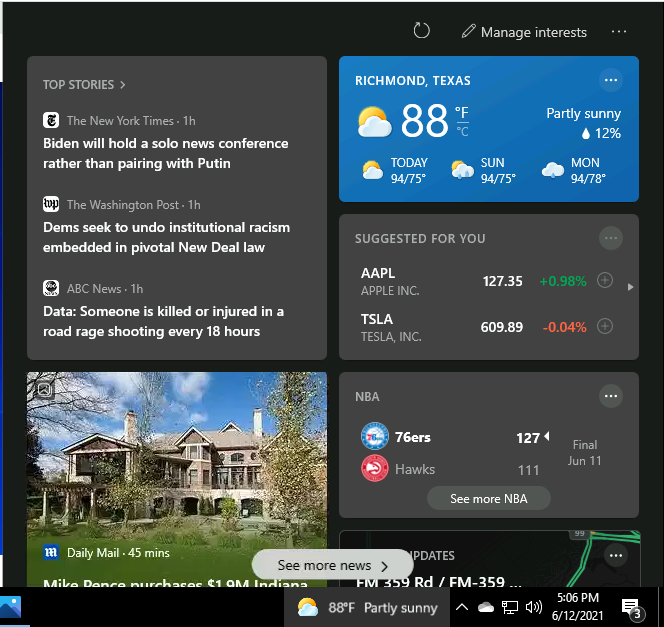Expand Top Stories section

click(84, 85)
